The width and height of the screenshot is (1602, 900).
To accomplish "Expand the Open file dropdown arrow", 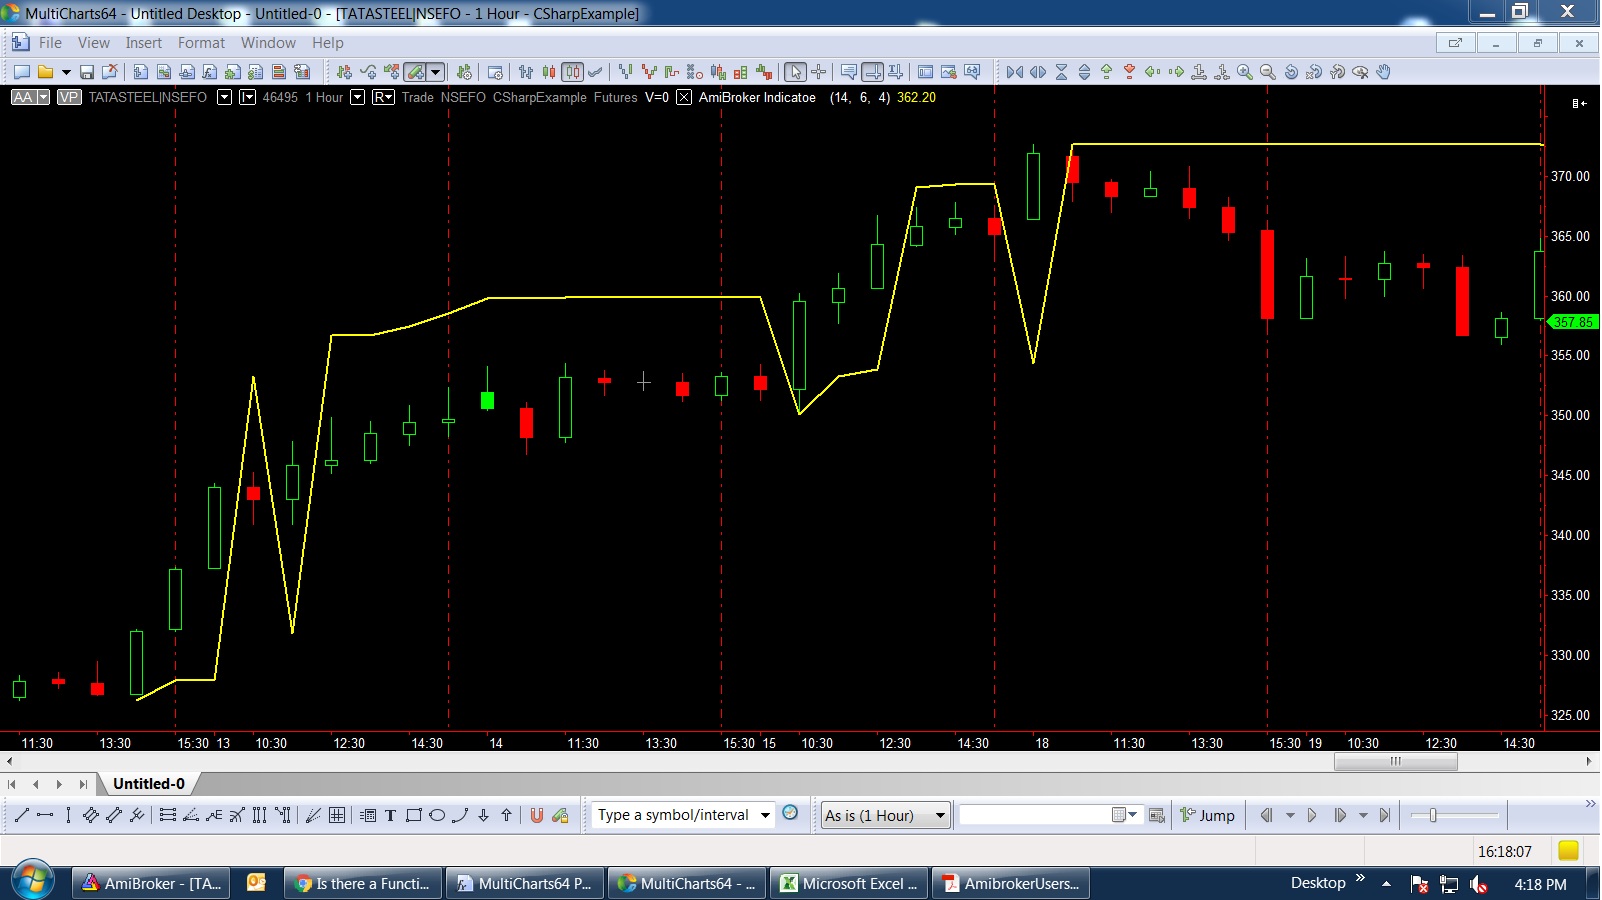I will point(66,72).
